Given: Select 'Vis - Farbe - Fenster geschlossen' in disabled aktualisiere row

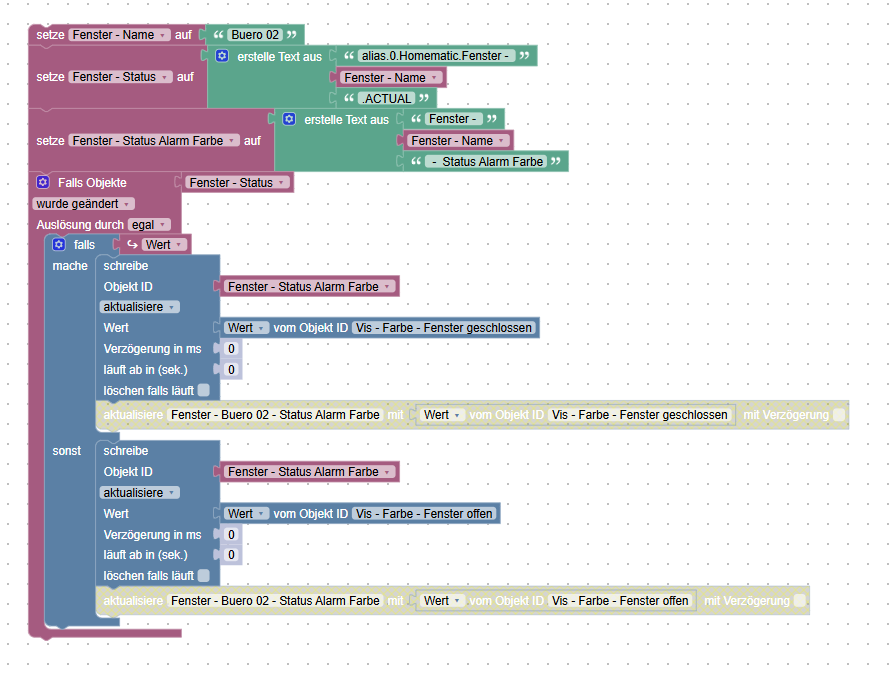Looking at the screenshot, I should pyautogui.click(x=639, y=415).
